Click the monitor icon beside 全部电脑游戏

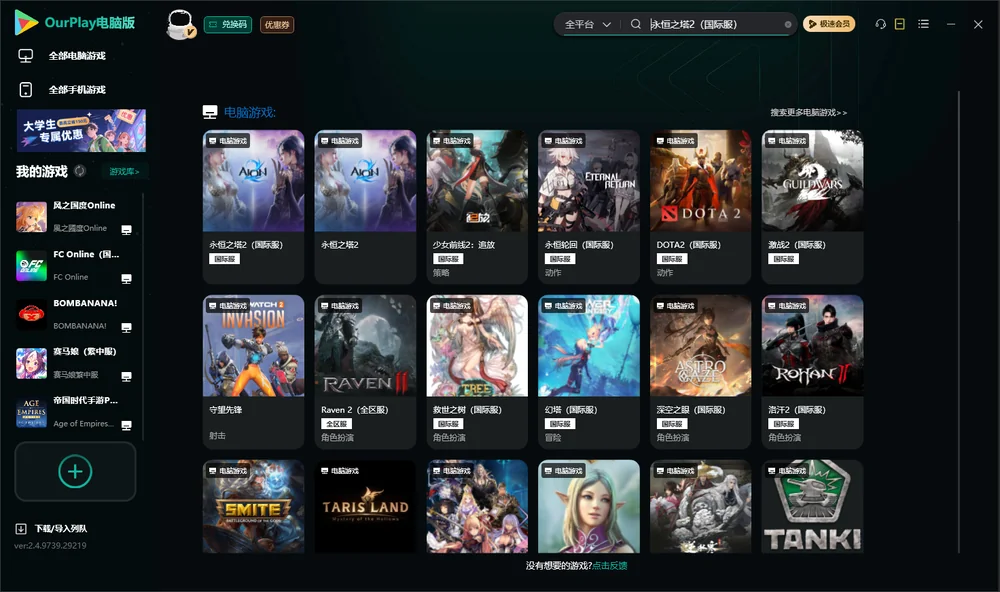26,56
